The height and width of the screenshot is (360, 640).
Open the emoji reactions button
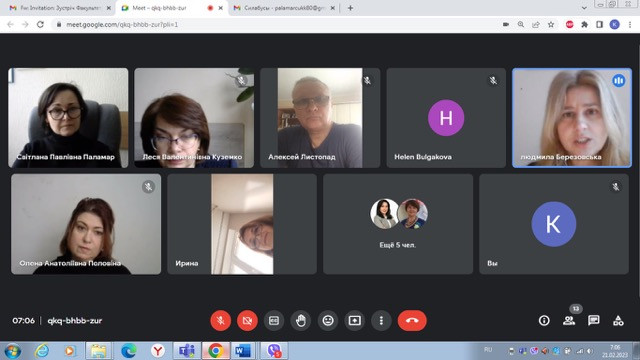coord(328,321)
